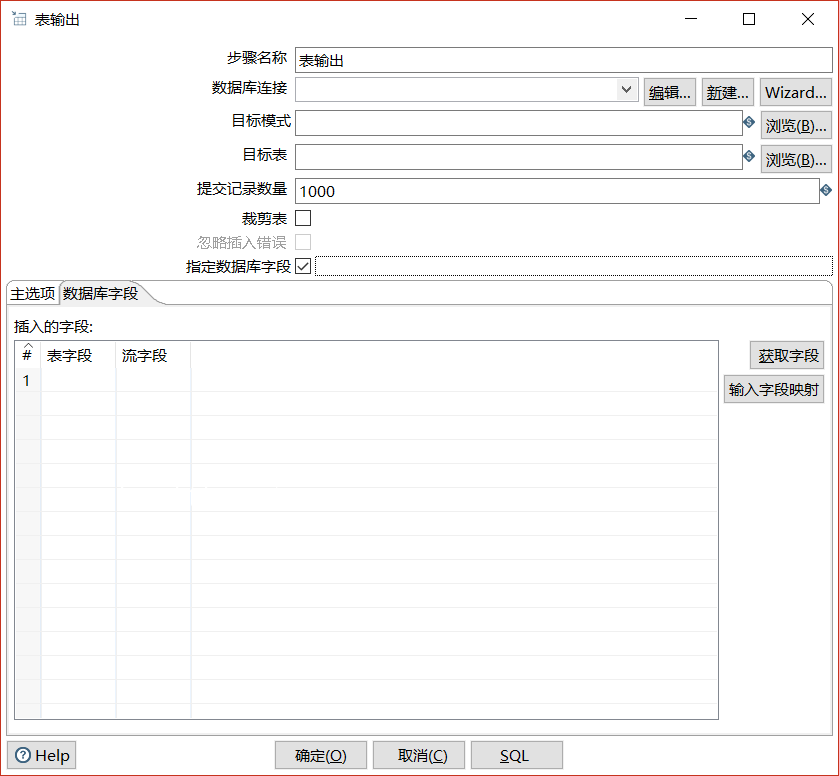Uncheck the 指定数据库字段 checkbox
The height and width of the screenshot is (776, 839).
click(x=303, y=266)
